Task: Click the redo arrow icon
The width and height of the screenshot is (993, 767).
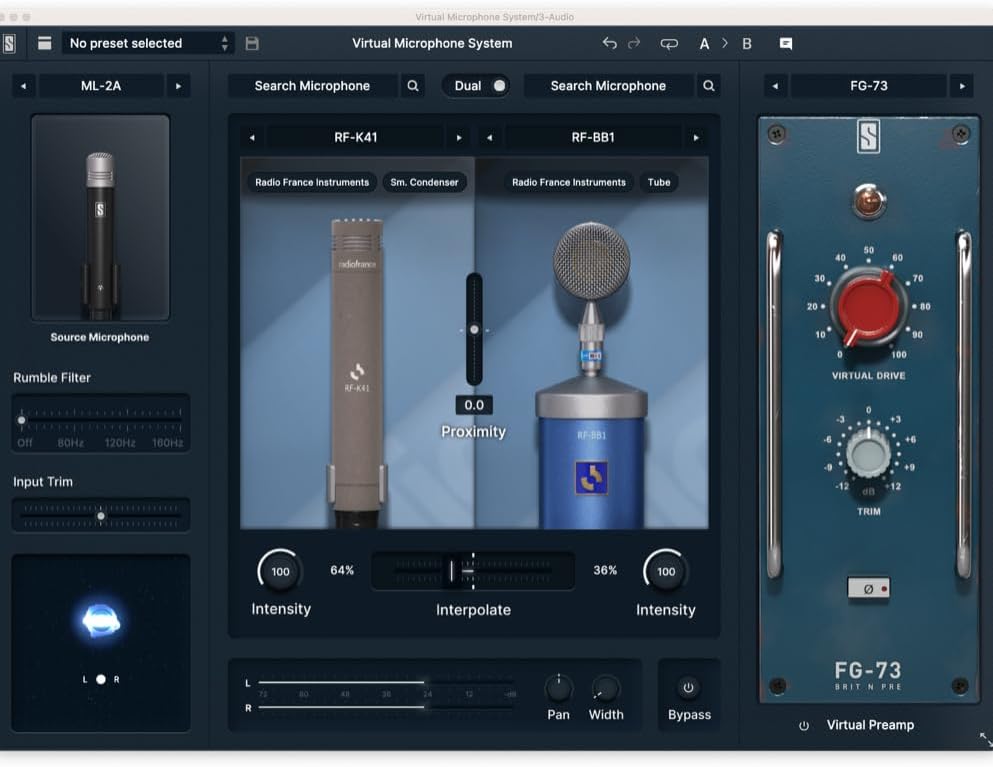Action: (634, 43)
